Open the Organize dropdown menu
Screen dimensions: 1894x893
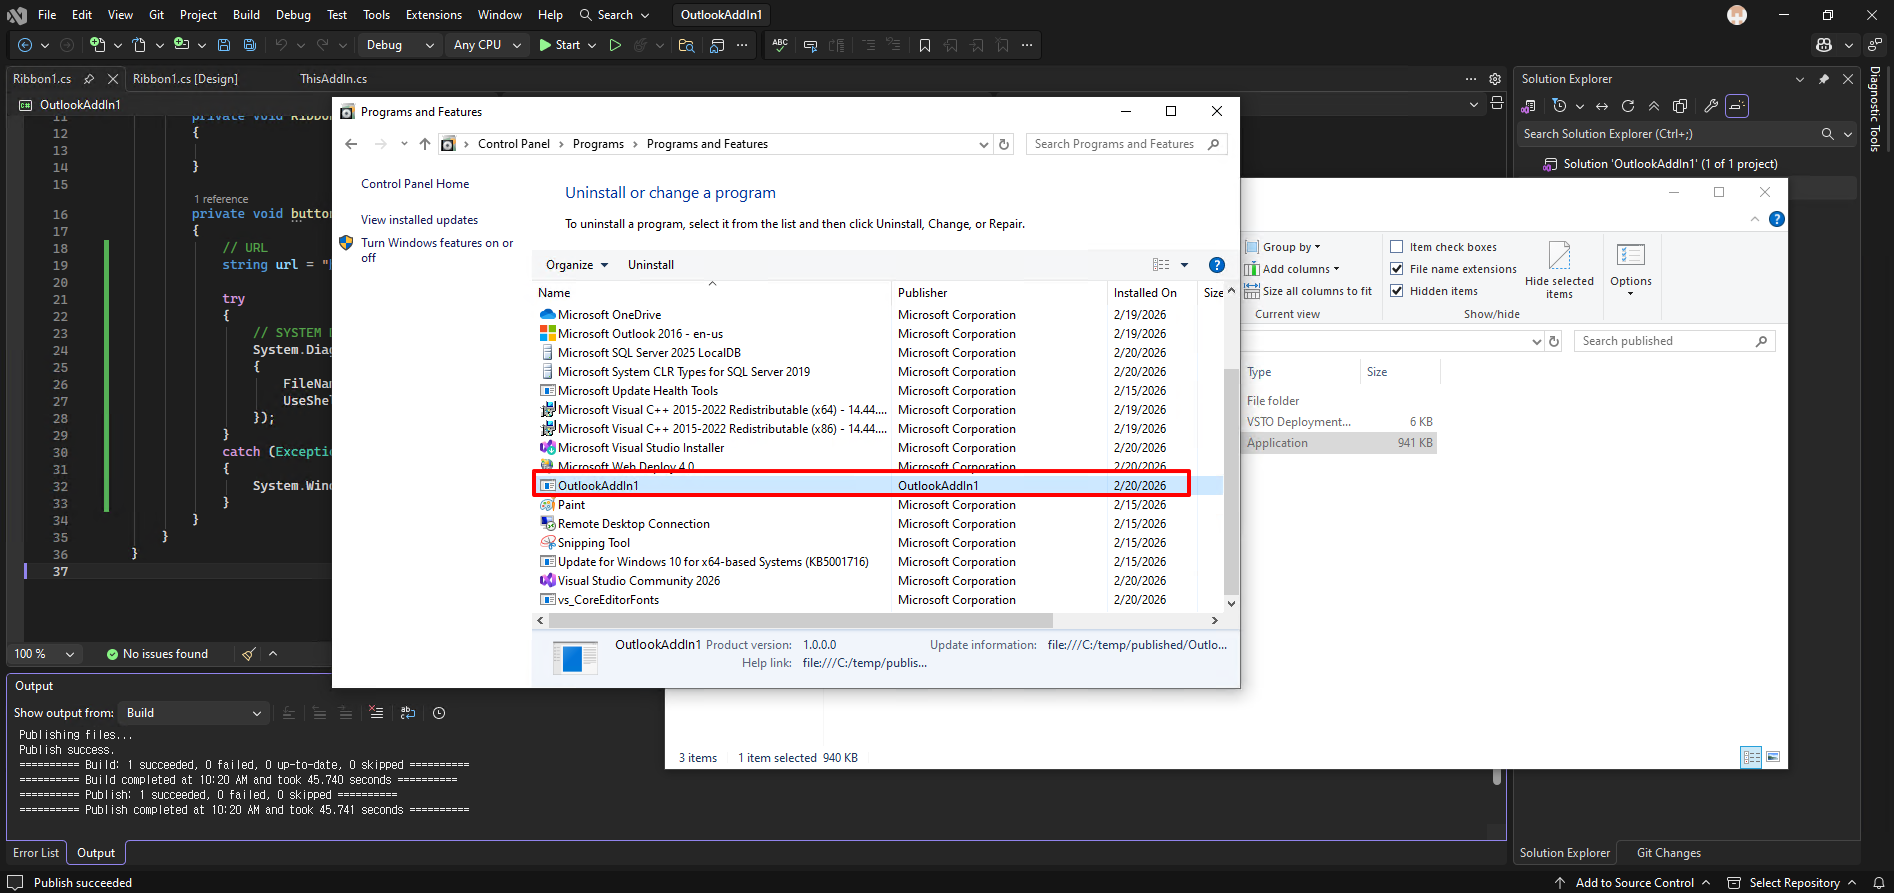point(577,265)
